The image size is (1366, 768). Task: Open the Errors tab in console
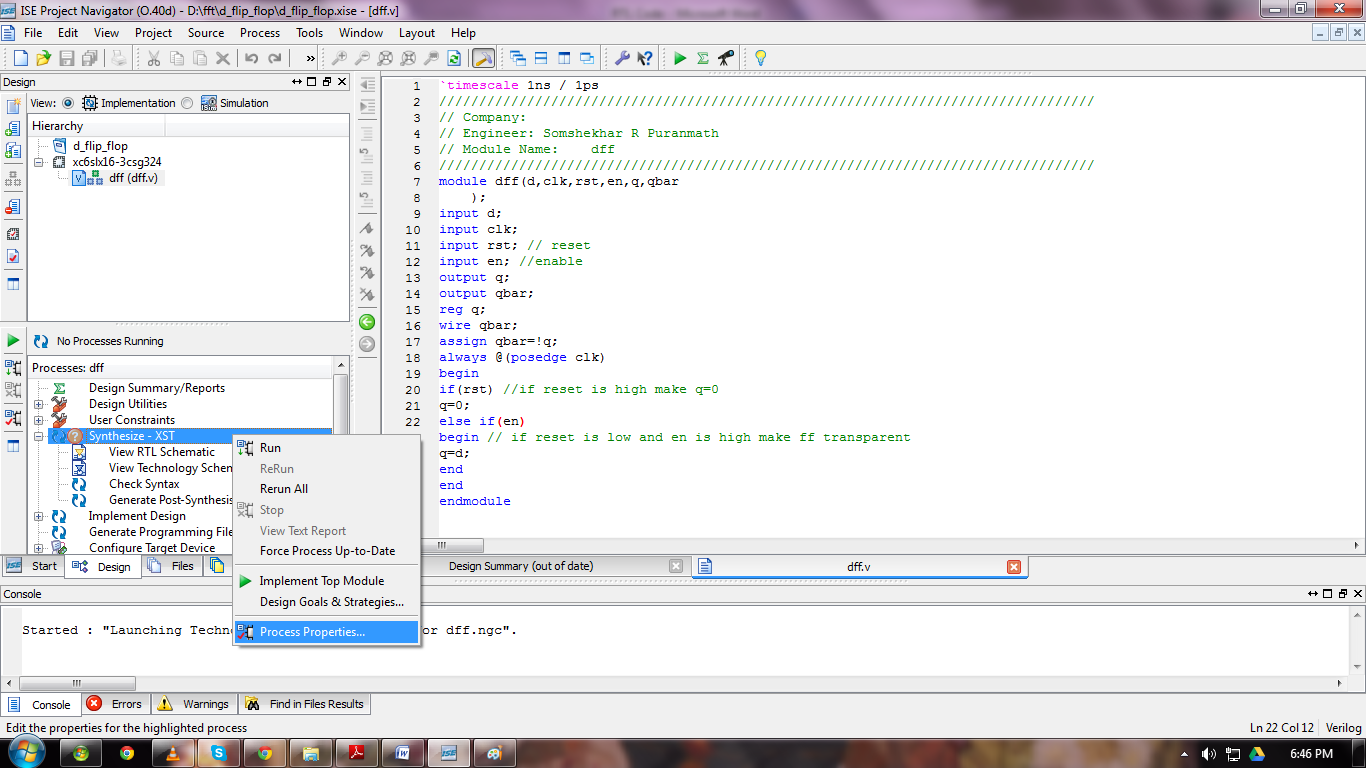(115, 704)
